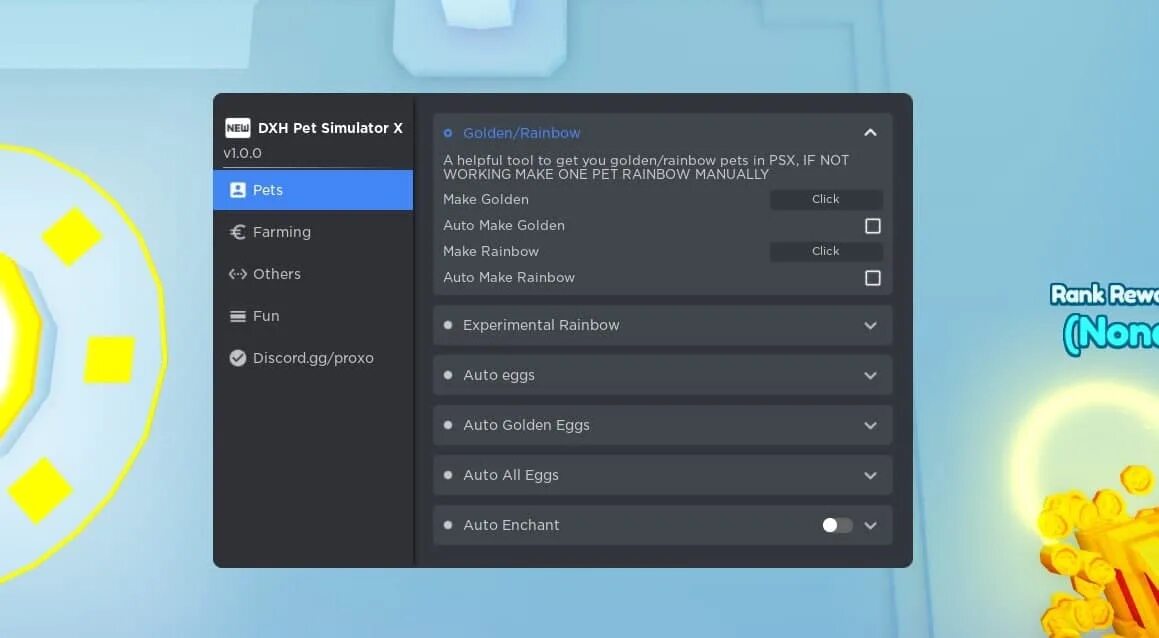Click the Experimental Rainbow label
1159x638 pixels.
pyautogui.click(x=541, y=325)
